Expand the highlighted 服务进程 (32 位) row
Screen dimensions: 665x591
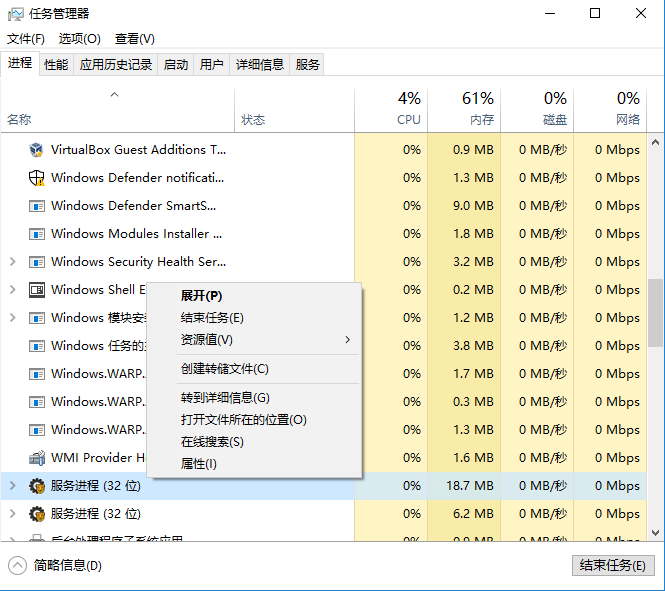point(13,486)
